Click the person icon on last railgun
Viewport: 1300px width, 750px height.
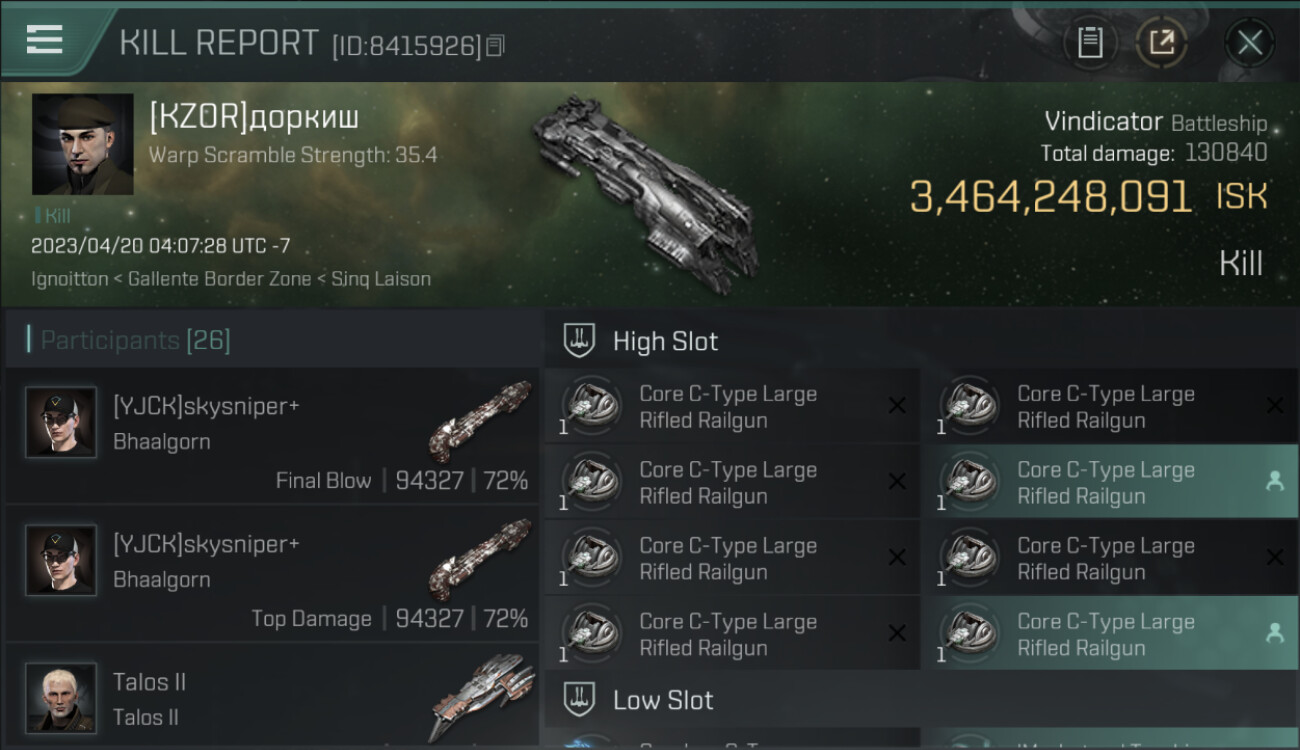pos(1274,632)
